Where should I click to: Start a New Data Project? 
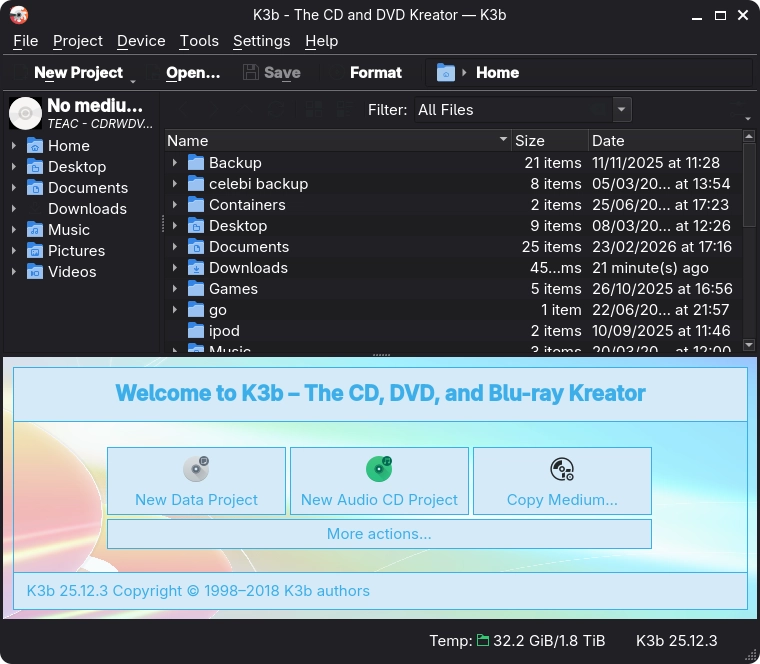tap(196, 481)
